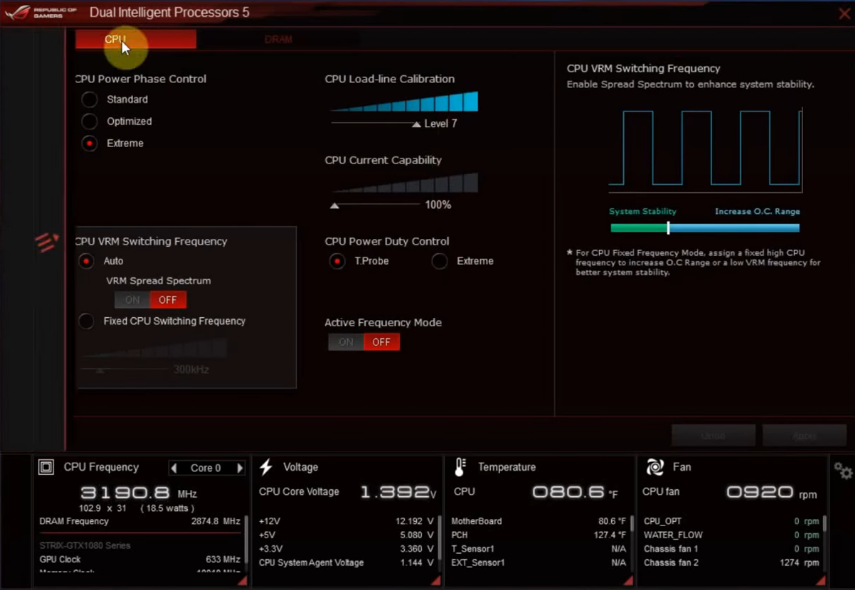
Task: Click the +3.3V voltage row
Action: click(x=346, y=549)
